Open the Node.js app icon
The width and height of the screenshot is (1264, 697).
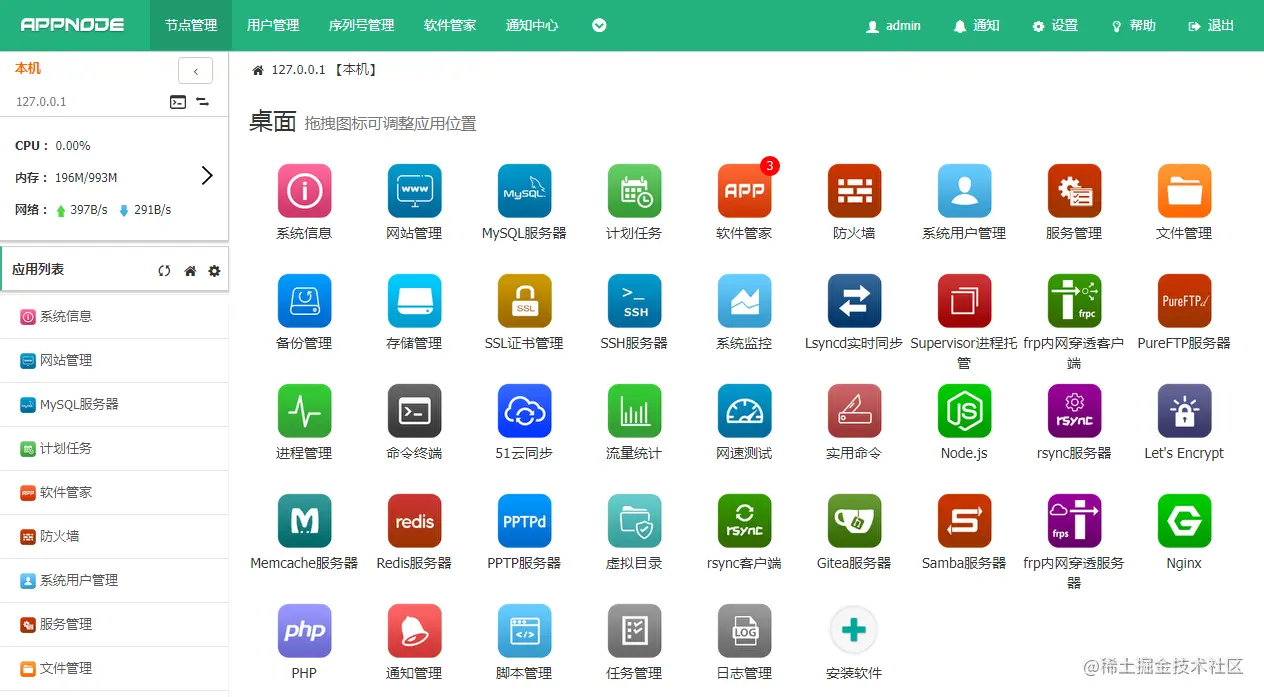964,411
